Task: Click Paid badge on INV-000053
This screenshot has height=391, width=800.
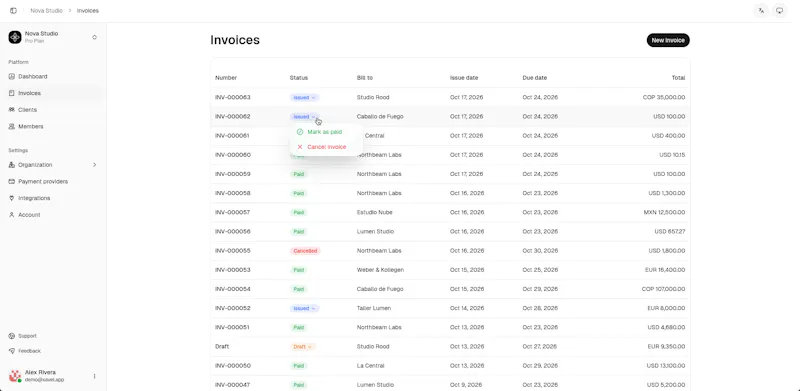Action: pos(298,270)
